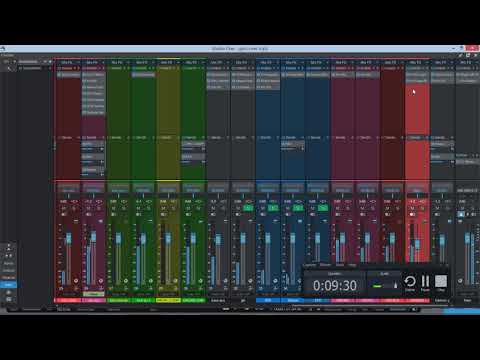The image size is (480, 360).
Task: Toggle record-arm icon below Mute on leftmost red channel
Action: [x=64, y=215]
